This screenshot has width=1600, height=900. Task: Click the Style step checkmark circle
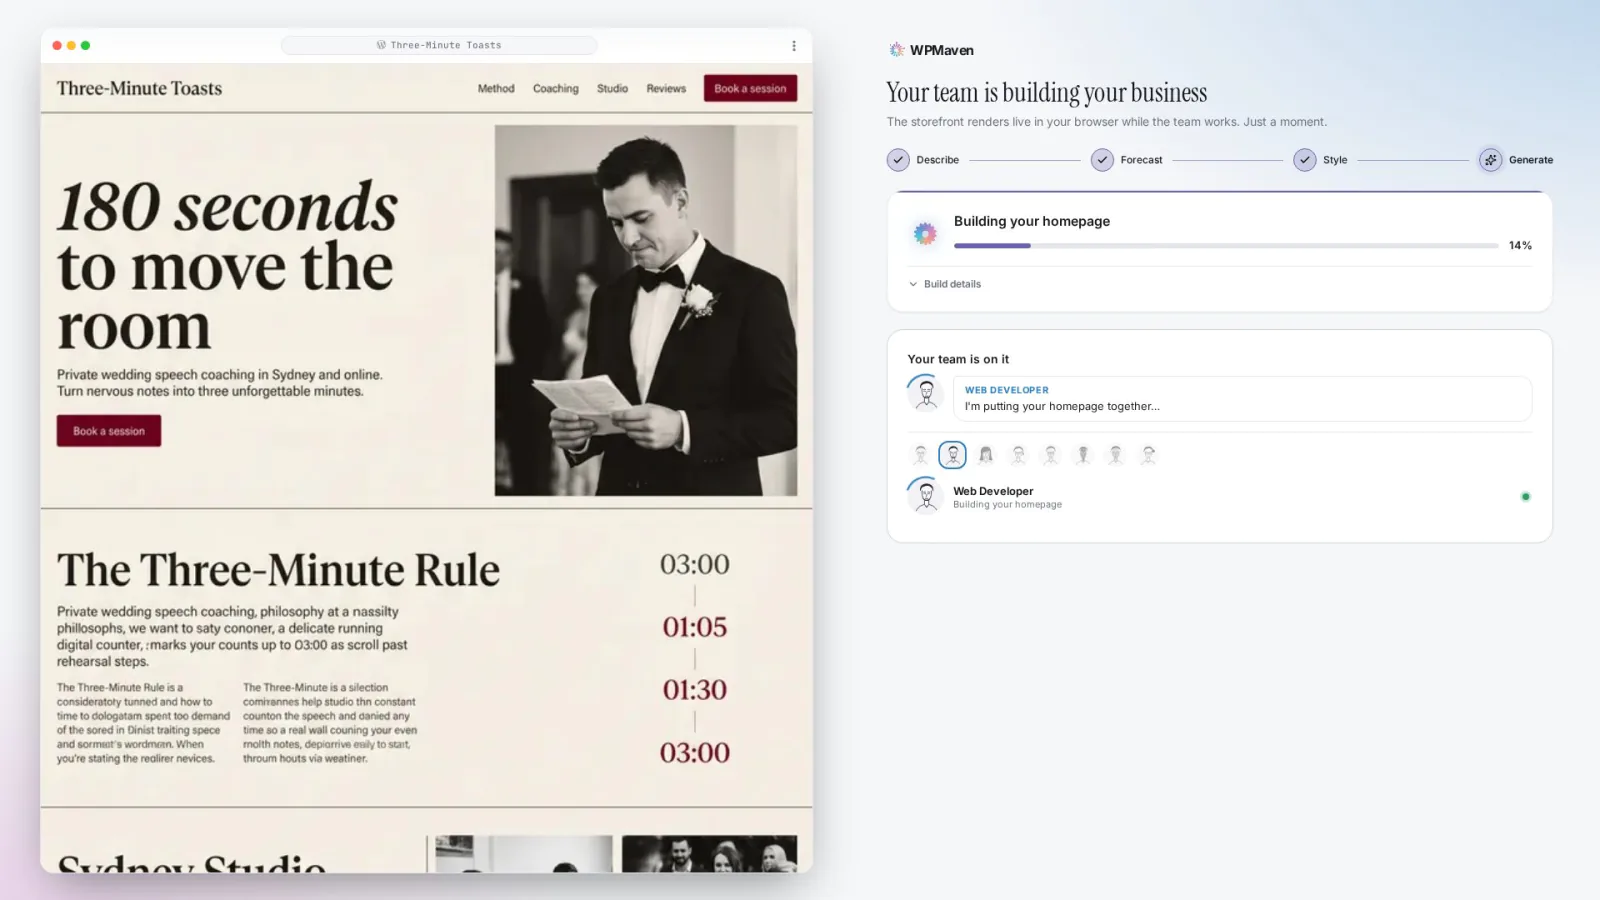pyautogui.click(x=1304, y=160)
